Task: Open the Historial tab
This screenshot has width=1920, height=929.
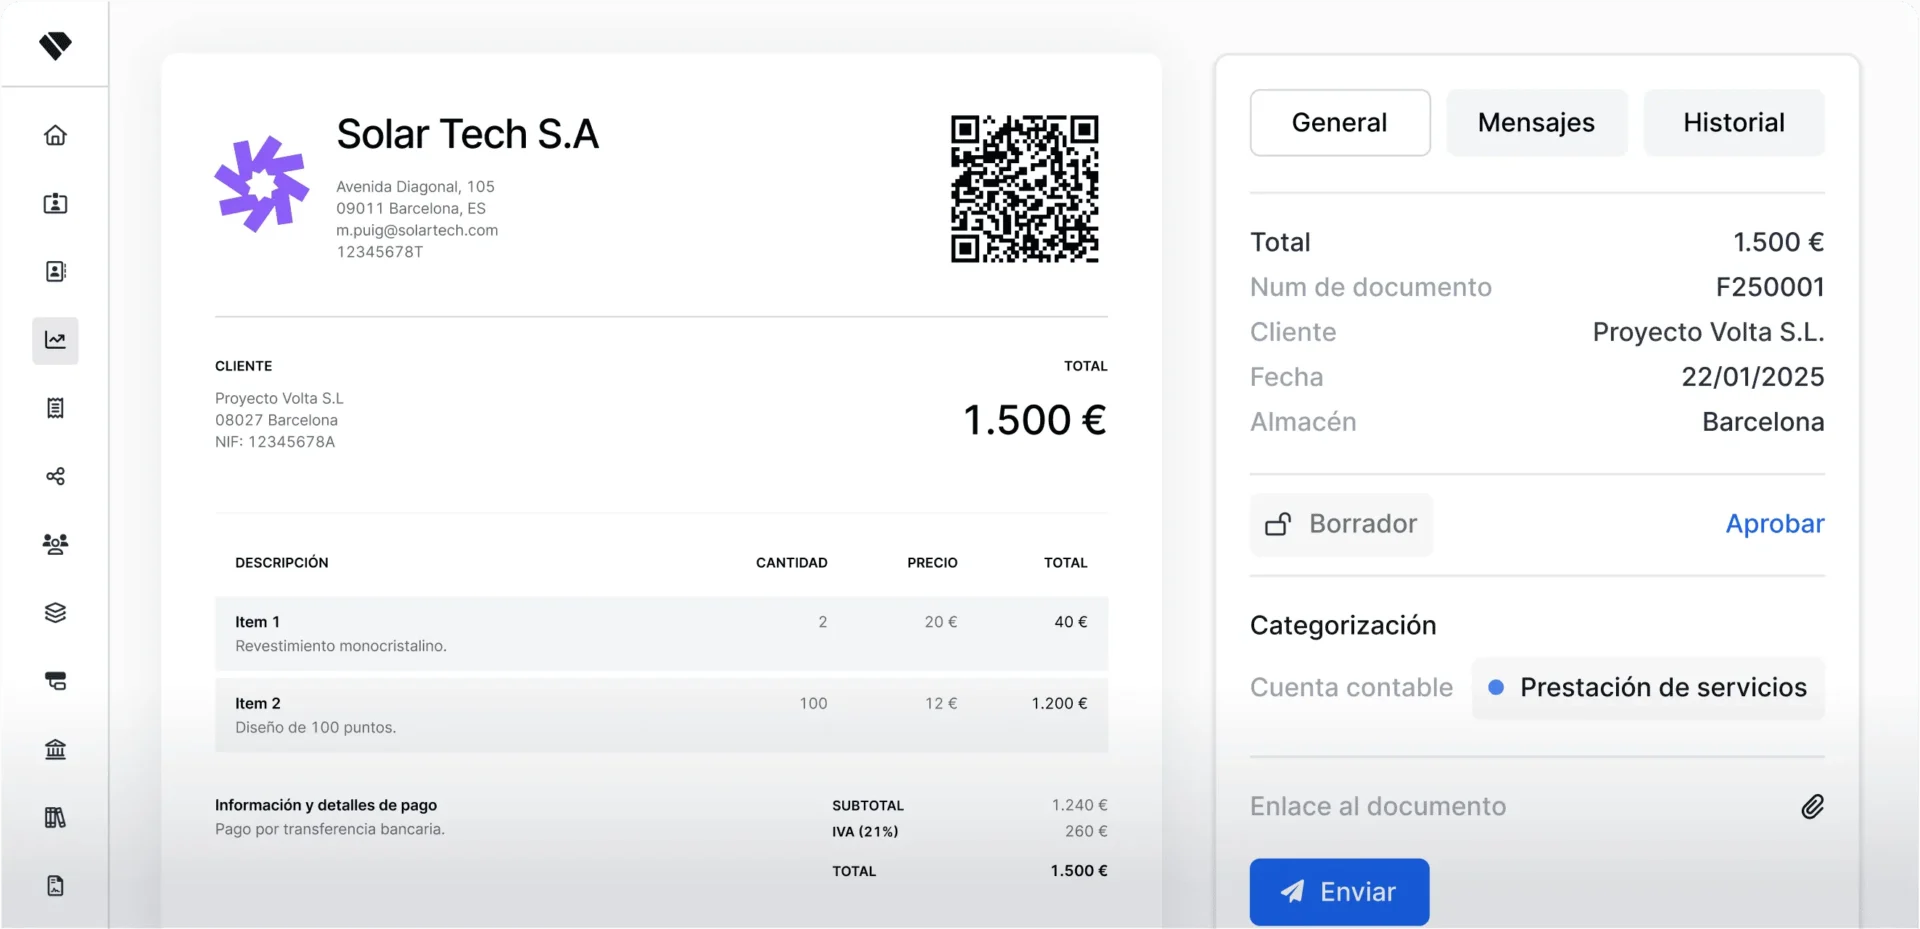Action: (1733, 122)
